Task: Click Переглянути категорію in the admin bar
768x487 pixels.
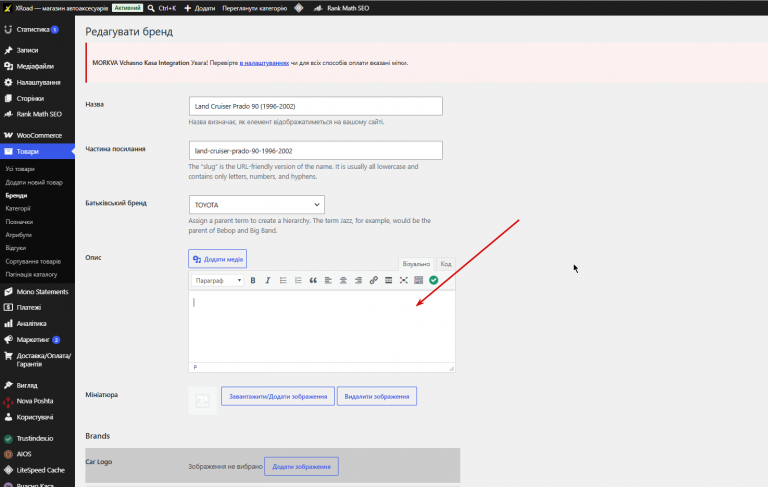Action: pyautogui.click(x=254, y=8)
